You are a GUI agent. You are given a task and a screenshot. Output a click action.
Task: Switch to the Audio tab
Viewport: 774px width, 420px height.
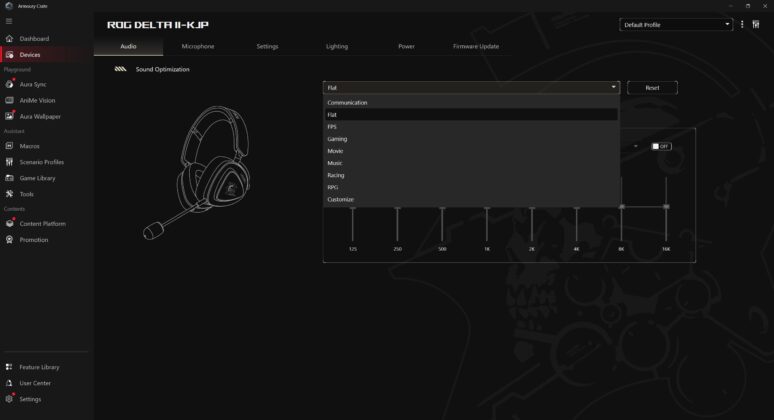(128, 46)
